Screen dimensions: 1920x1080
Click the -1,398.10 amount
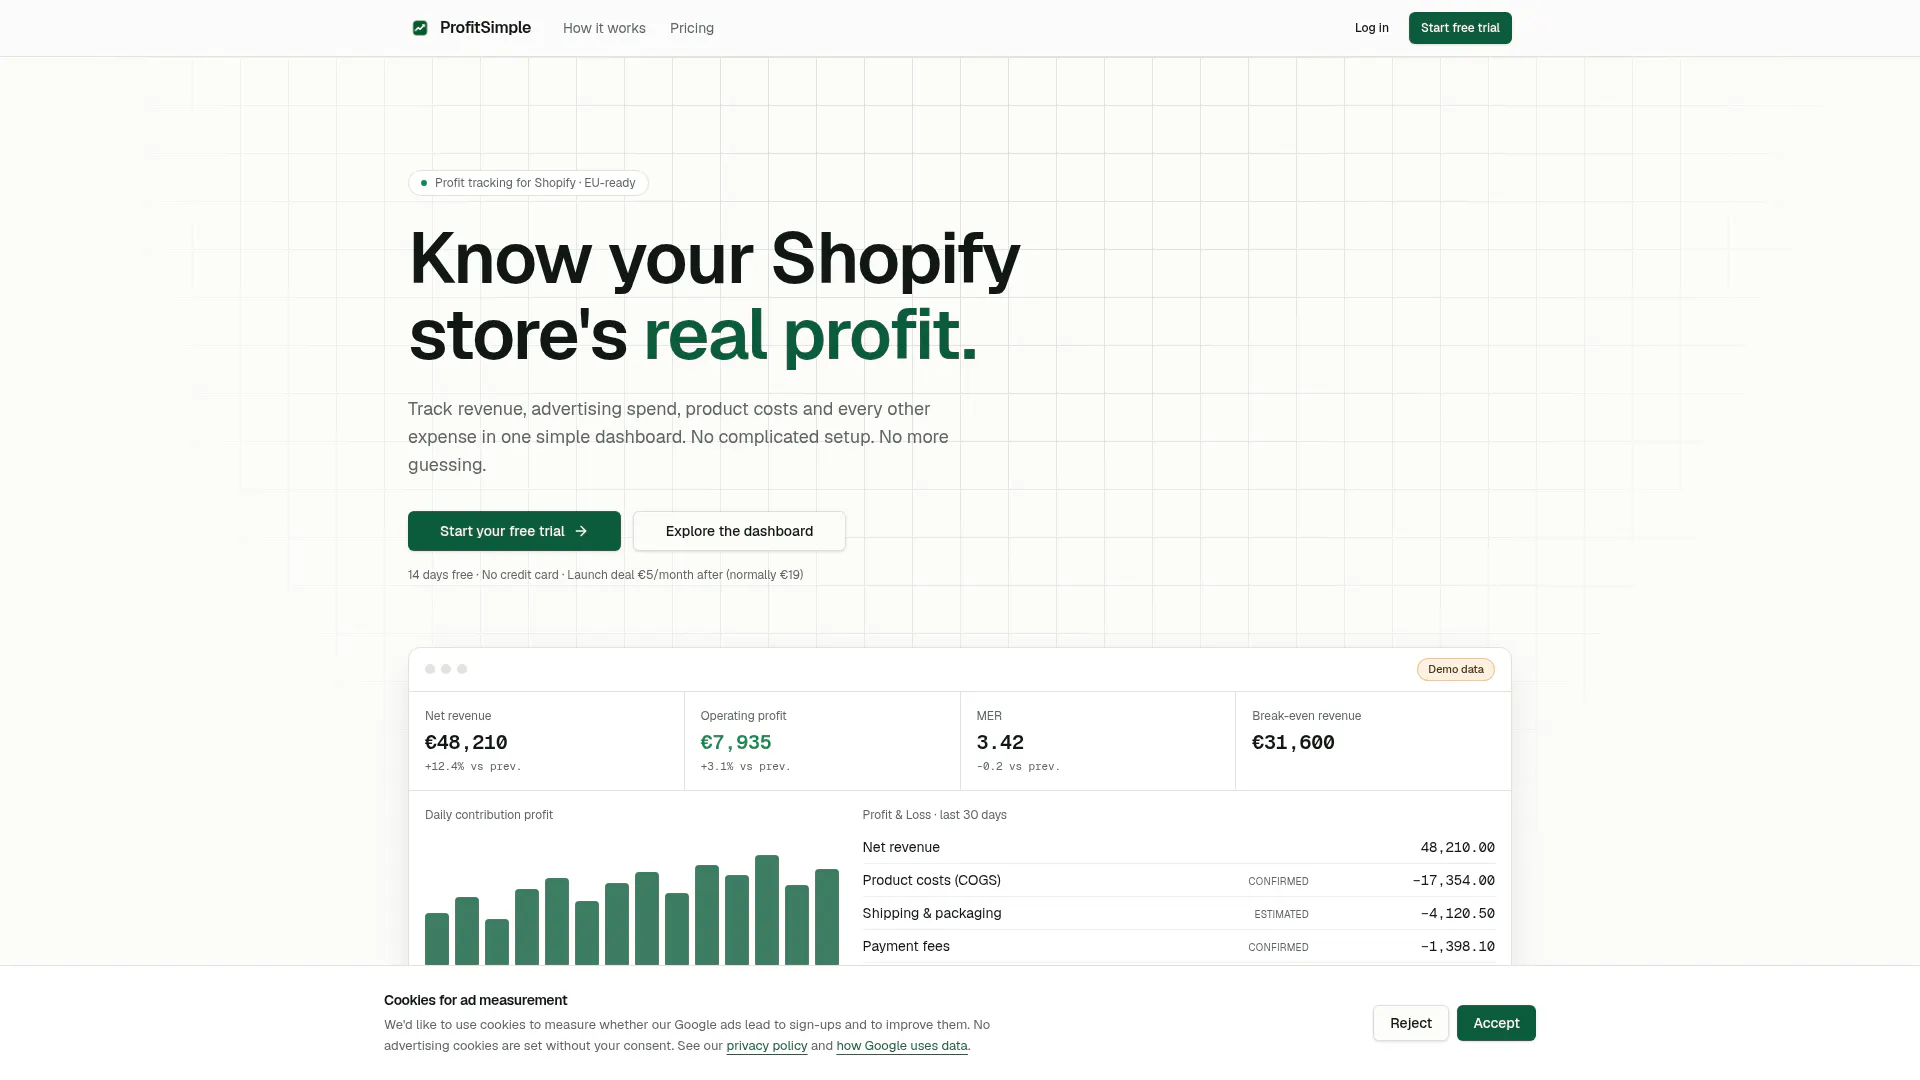[x=1457, y=946]
